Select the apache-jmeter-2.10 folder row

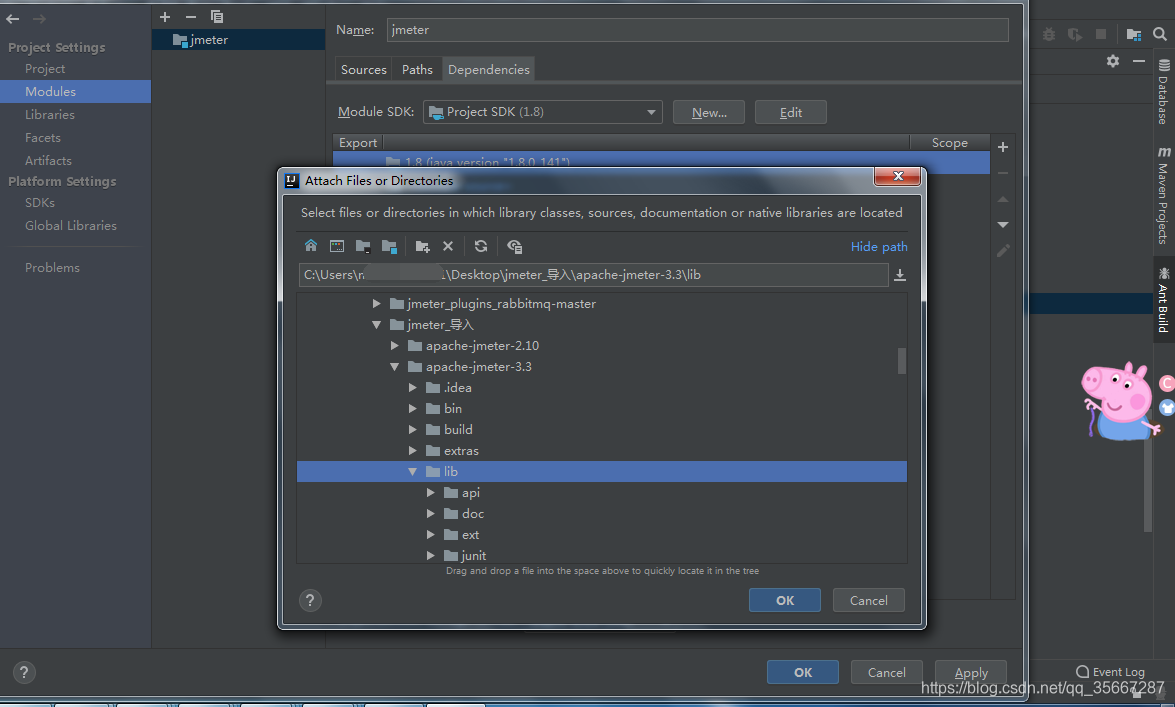pos(602,346)
